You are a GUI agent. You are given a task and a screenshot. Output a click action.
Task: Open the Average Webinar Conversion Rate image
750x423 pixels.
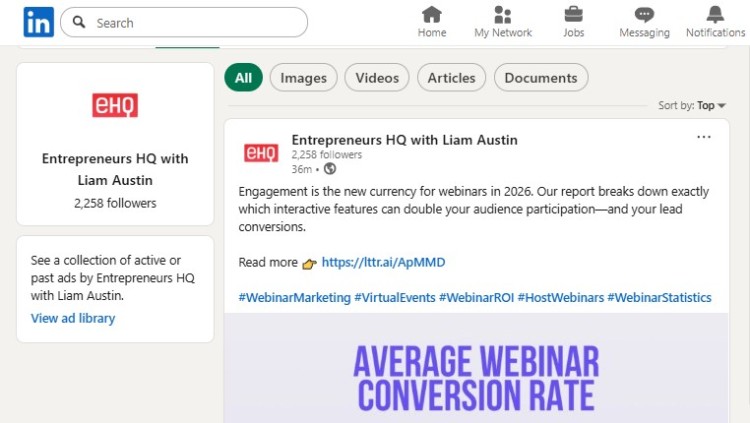(476, 368)
